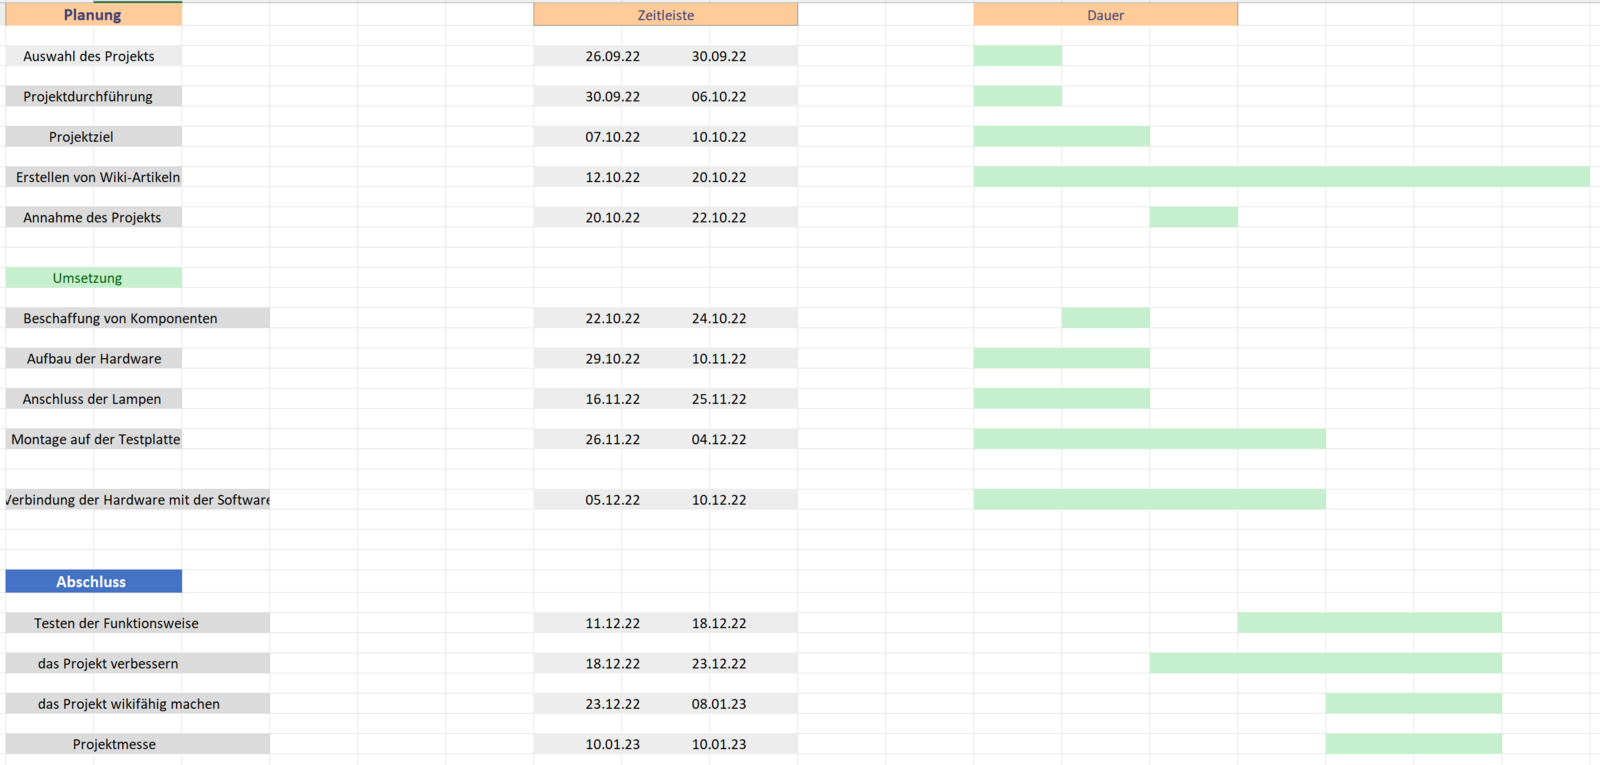Select the Testen der Funktionsweise cell
This screenshot has width=1600, height=765.
[x=116, y=623]
